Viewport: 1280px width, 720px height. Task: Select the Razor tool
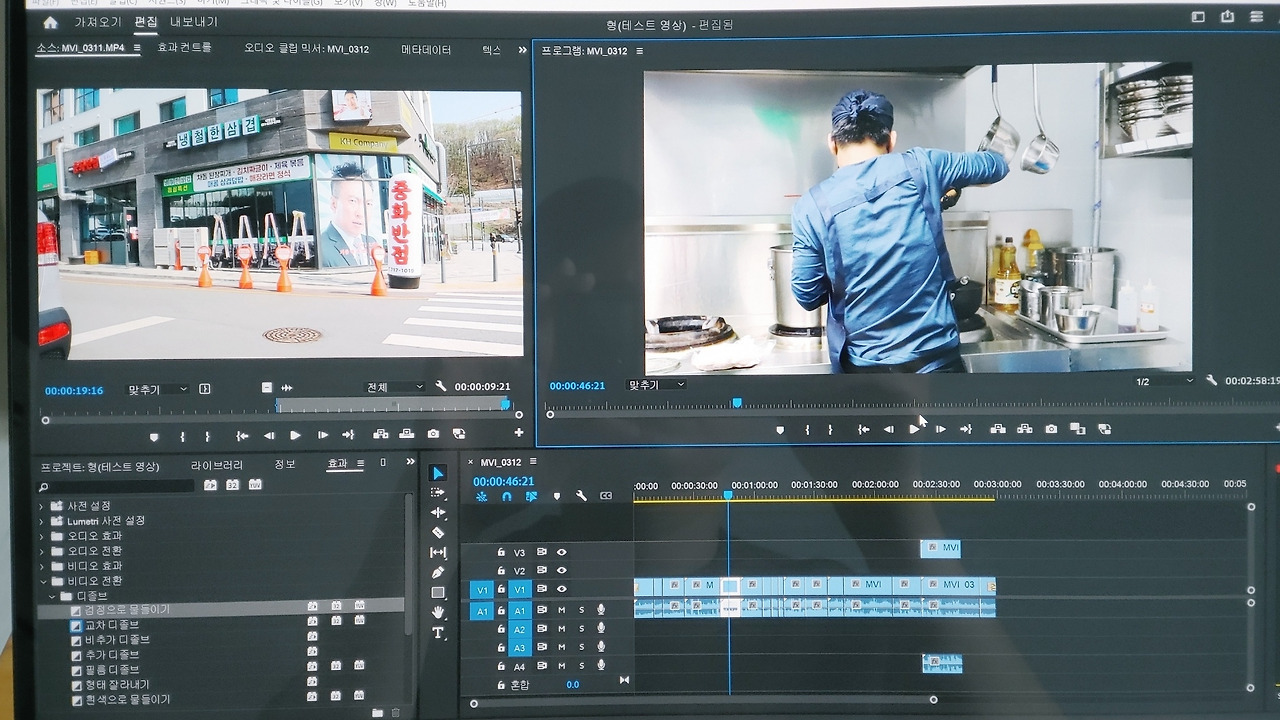tap(438, 533)
